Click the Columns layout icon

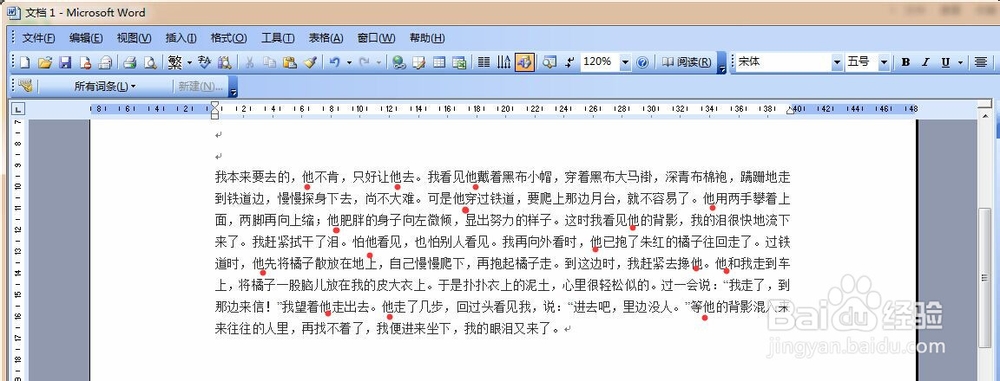tap(484, 63)
